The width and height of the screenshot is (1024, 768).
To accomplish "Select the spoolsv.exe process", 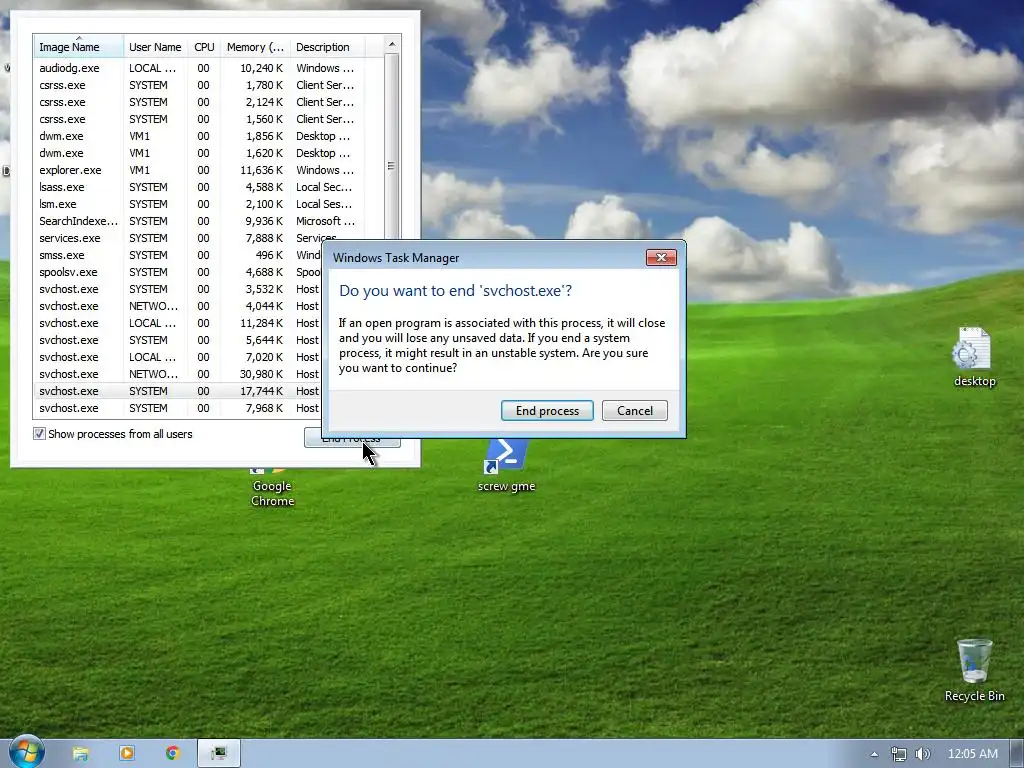I will click(x=178, y=272).
